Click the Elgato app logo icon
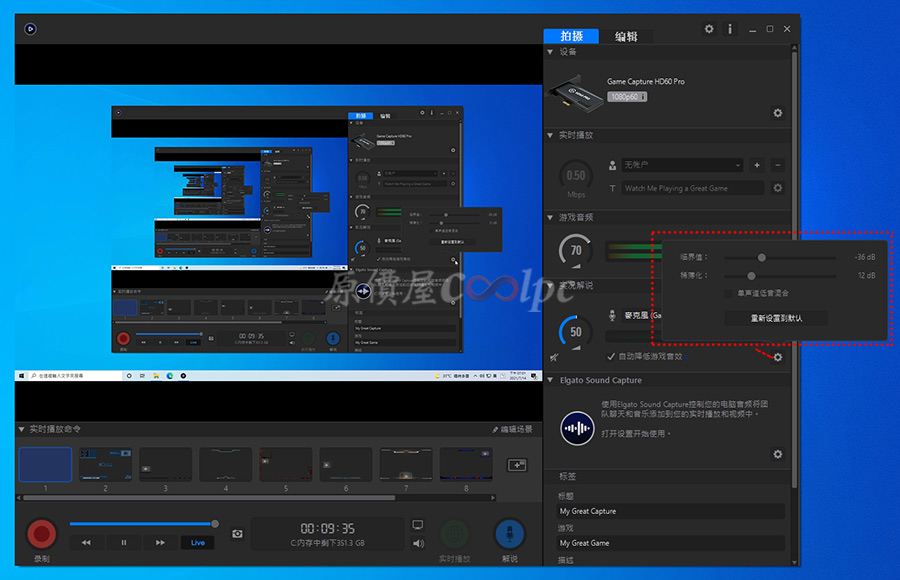 pos(30,29)
